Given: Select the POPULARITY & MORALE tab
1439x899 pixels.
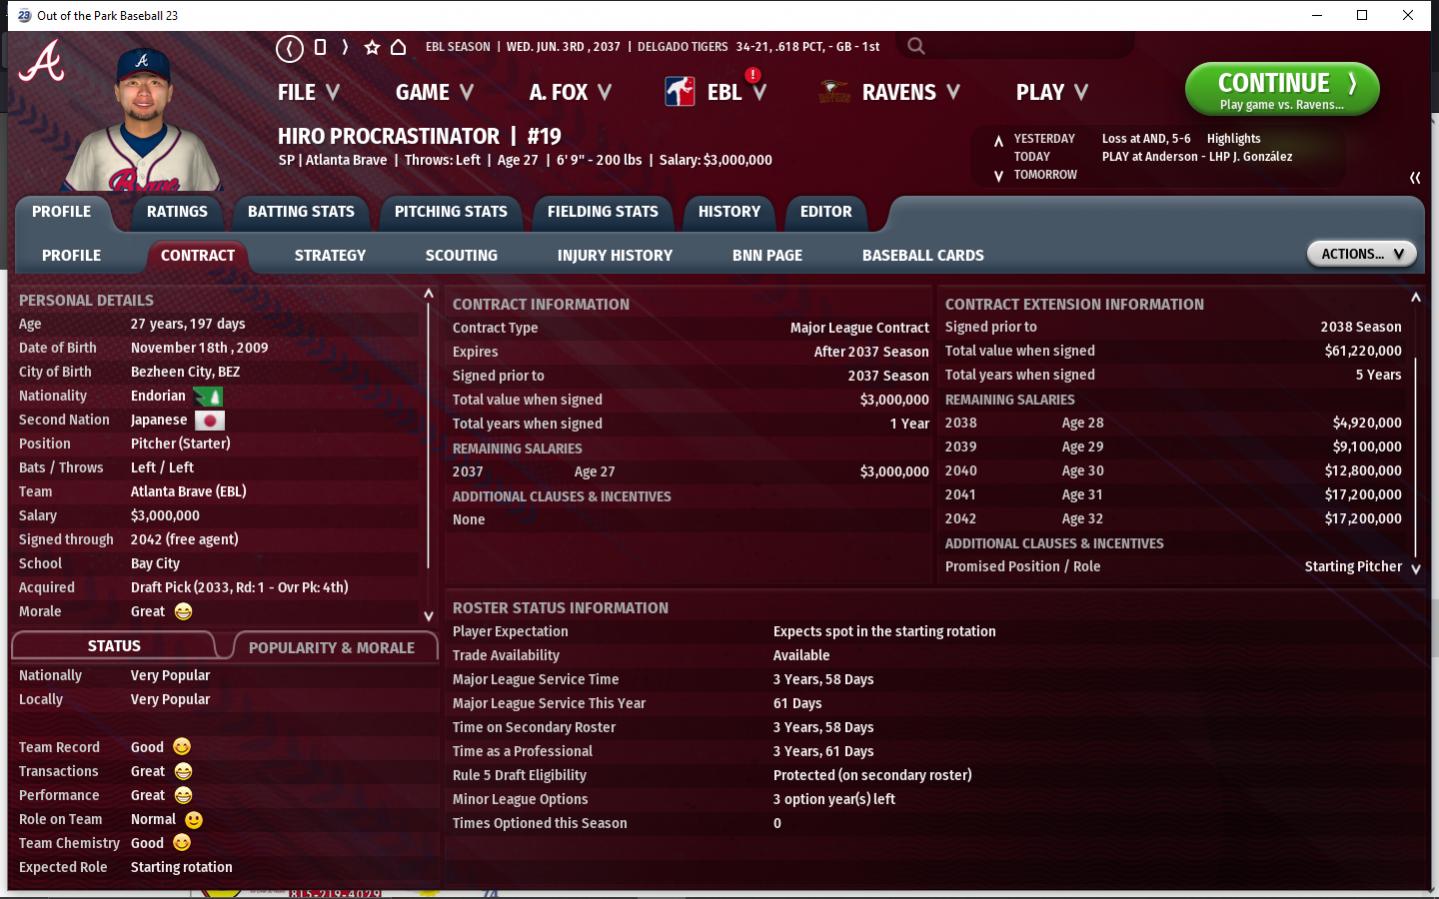Looking at the screenshot, I should click(331, 648).
